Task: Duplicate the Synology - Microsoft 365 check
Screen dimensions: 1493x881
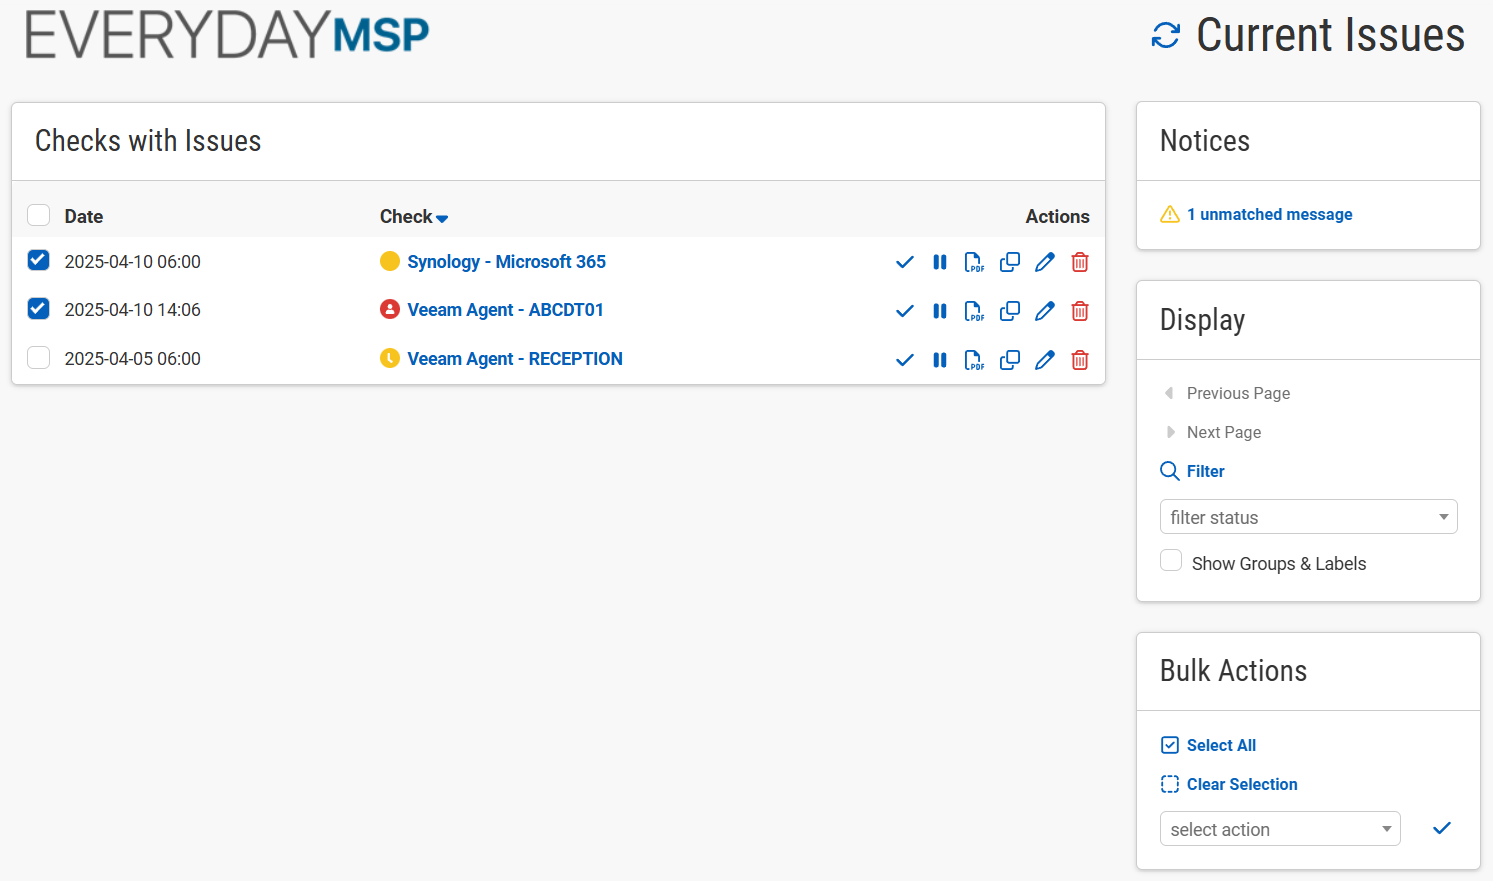Action: [1009, 262]
